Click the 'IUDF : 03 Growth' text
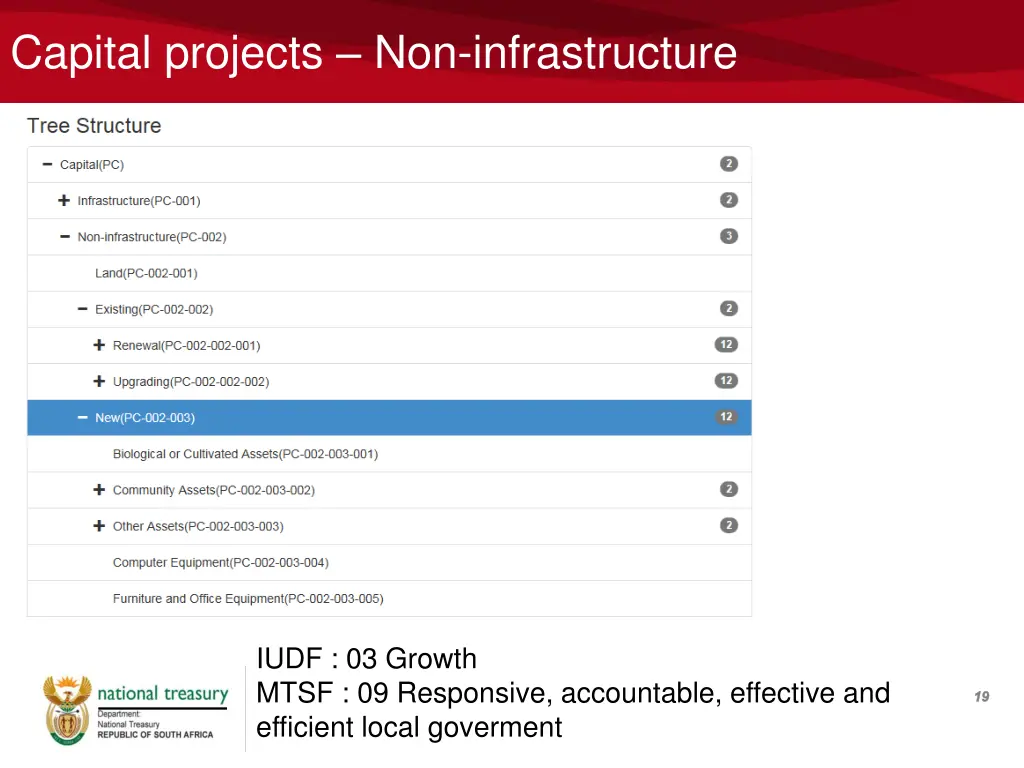This screenshot has width=1024, height=768. pyautogui.click(x=366, y=658)
